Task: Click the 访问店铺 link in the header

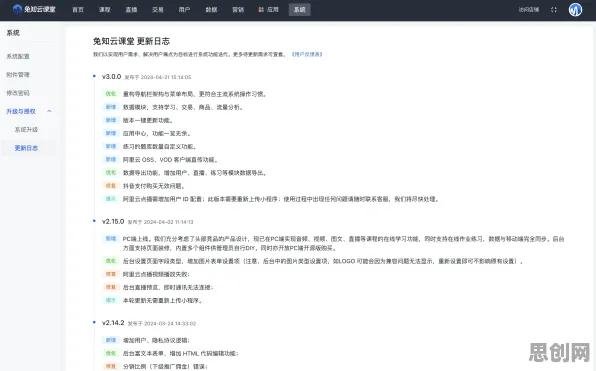Action: click(529, 10)
